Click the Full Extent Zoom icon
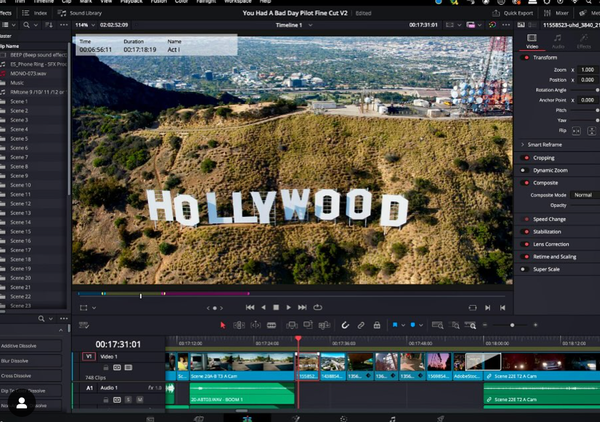 pyautogui.click(x=437, y=325)
